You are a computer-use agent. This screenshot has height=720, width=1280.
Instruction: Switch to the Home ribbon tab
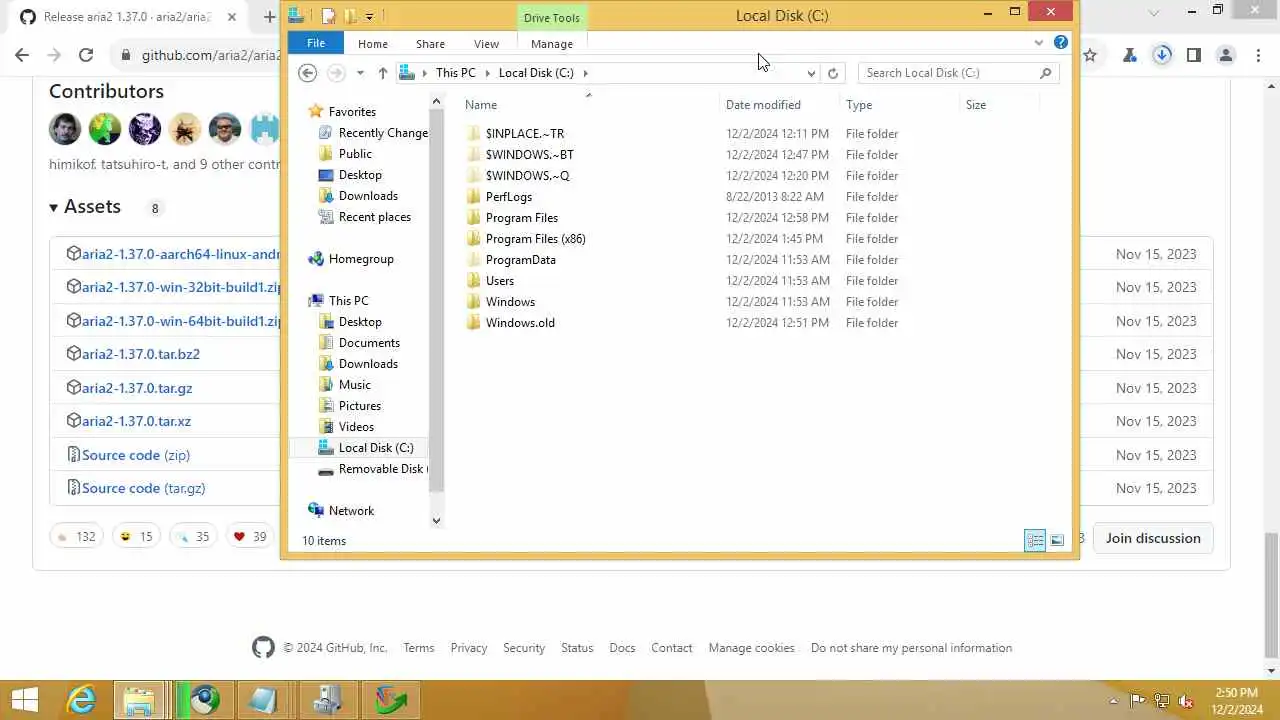[372, 44]
